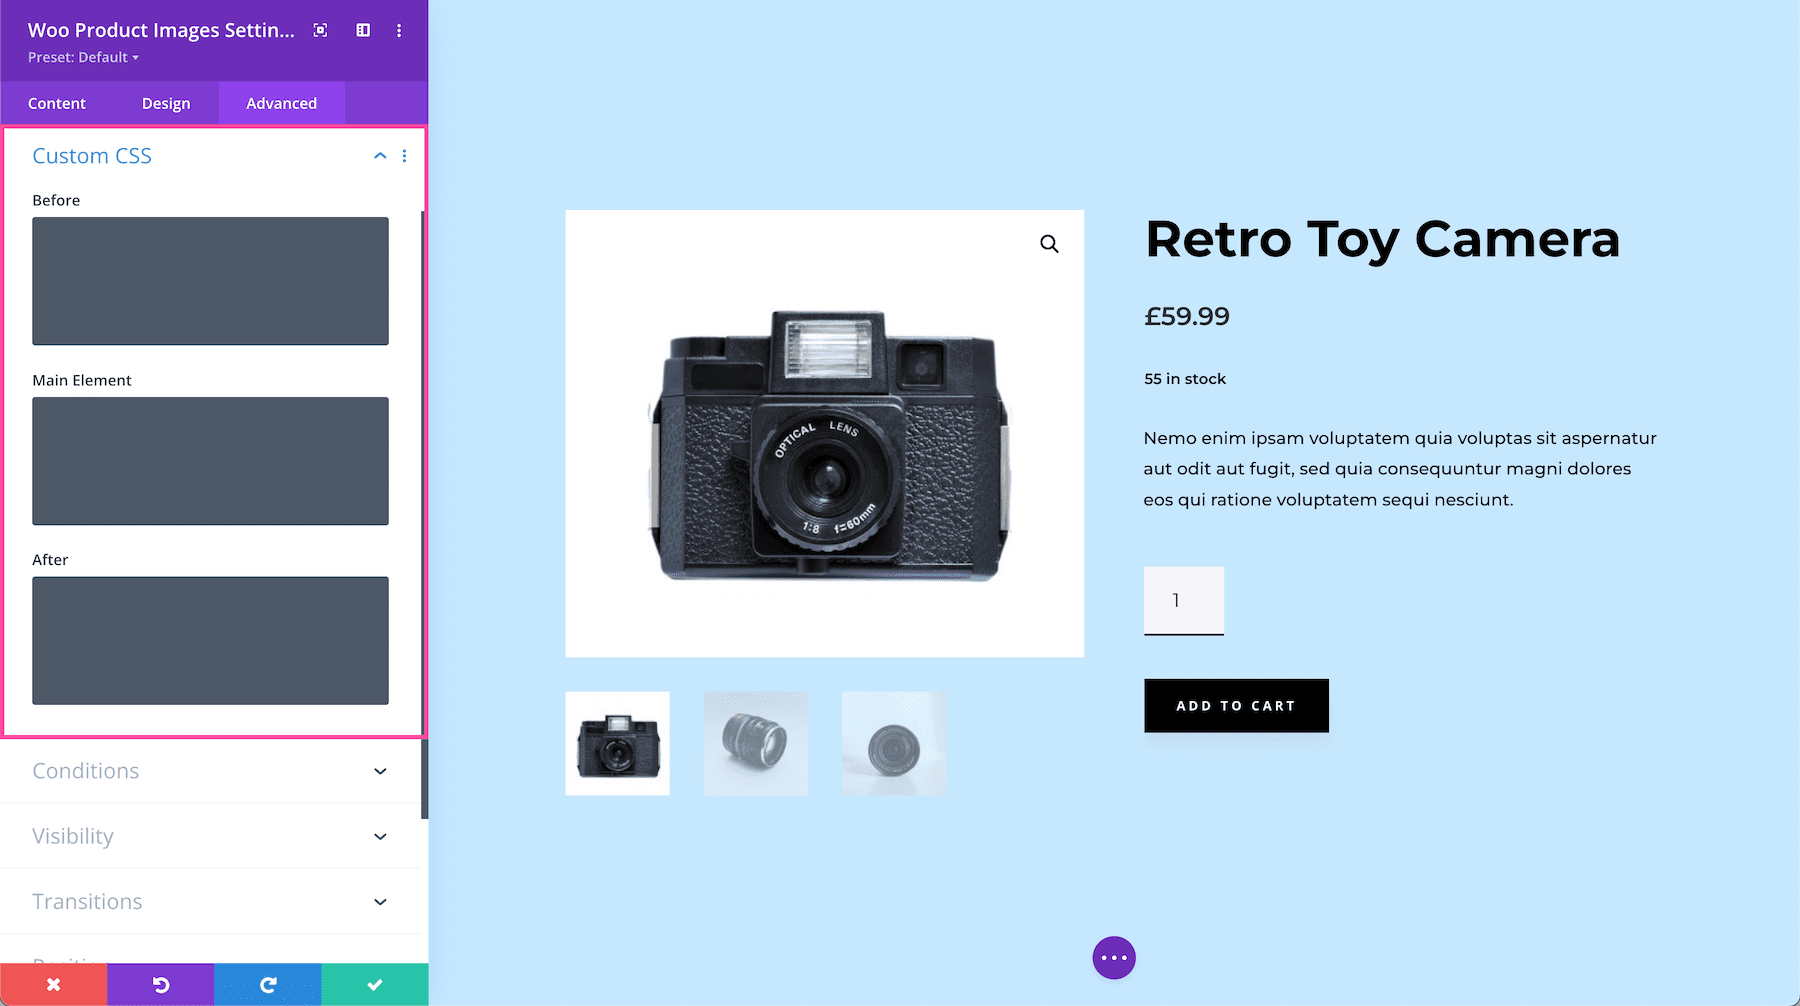The height and width of the screenshot is (1006, 1800).
Task: Click the purple floating ellipsis button
Action: click(1114, 957)
